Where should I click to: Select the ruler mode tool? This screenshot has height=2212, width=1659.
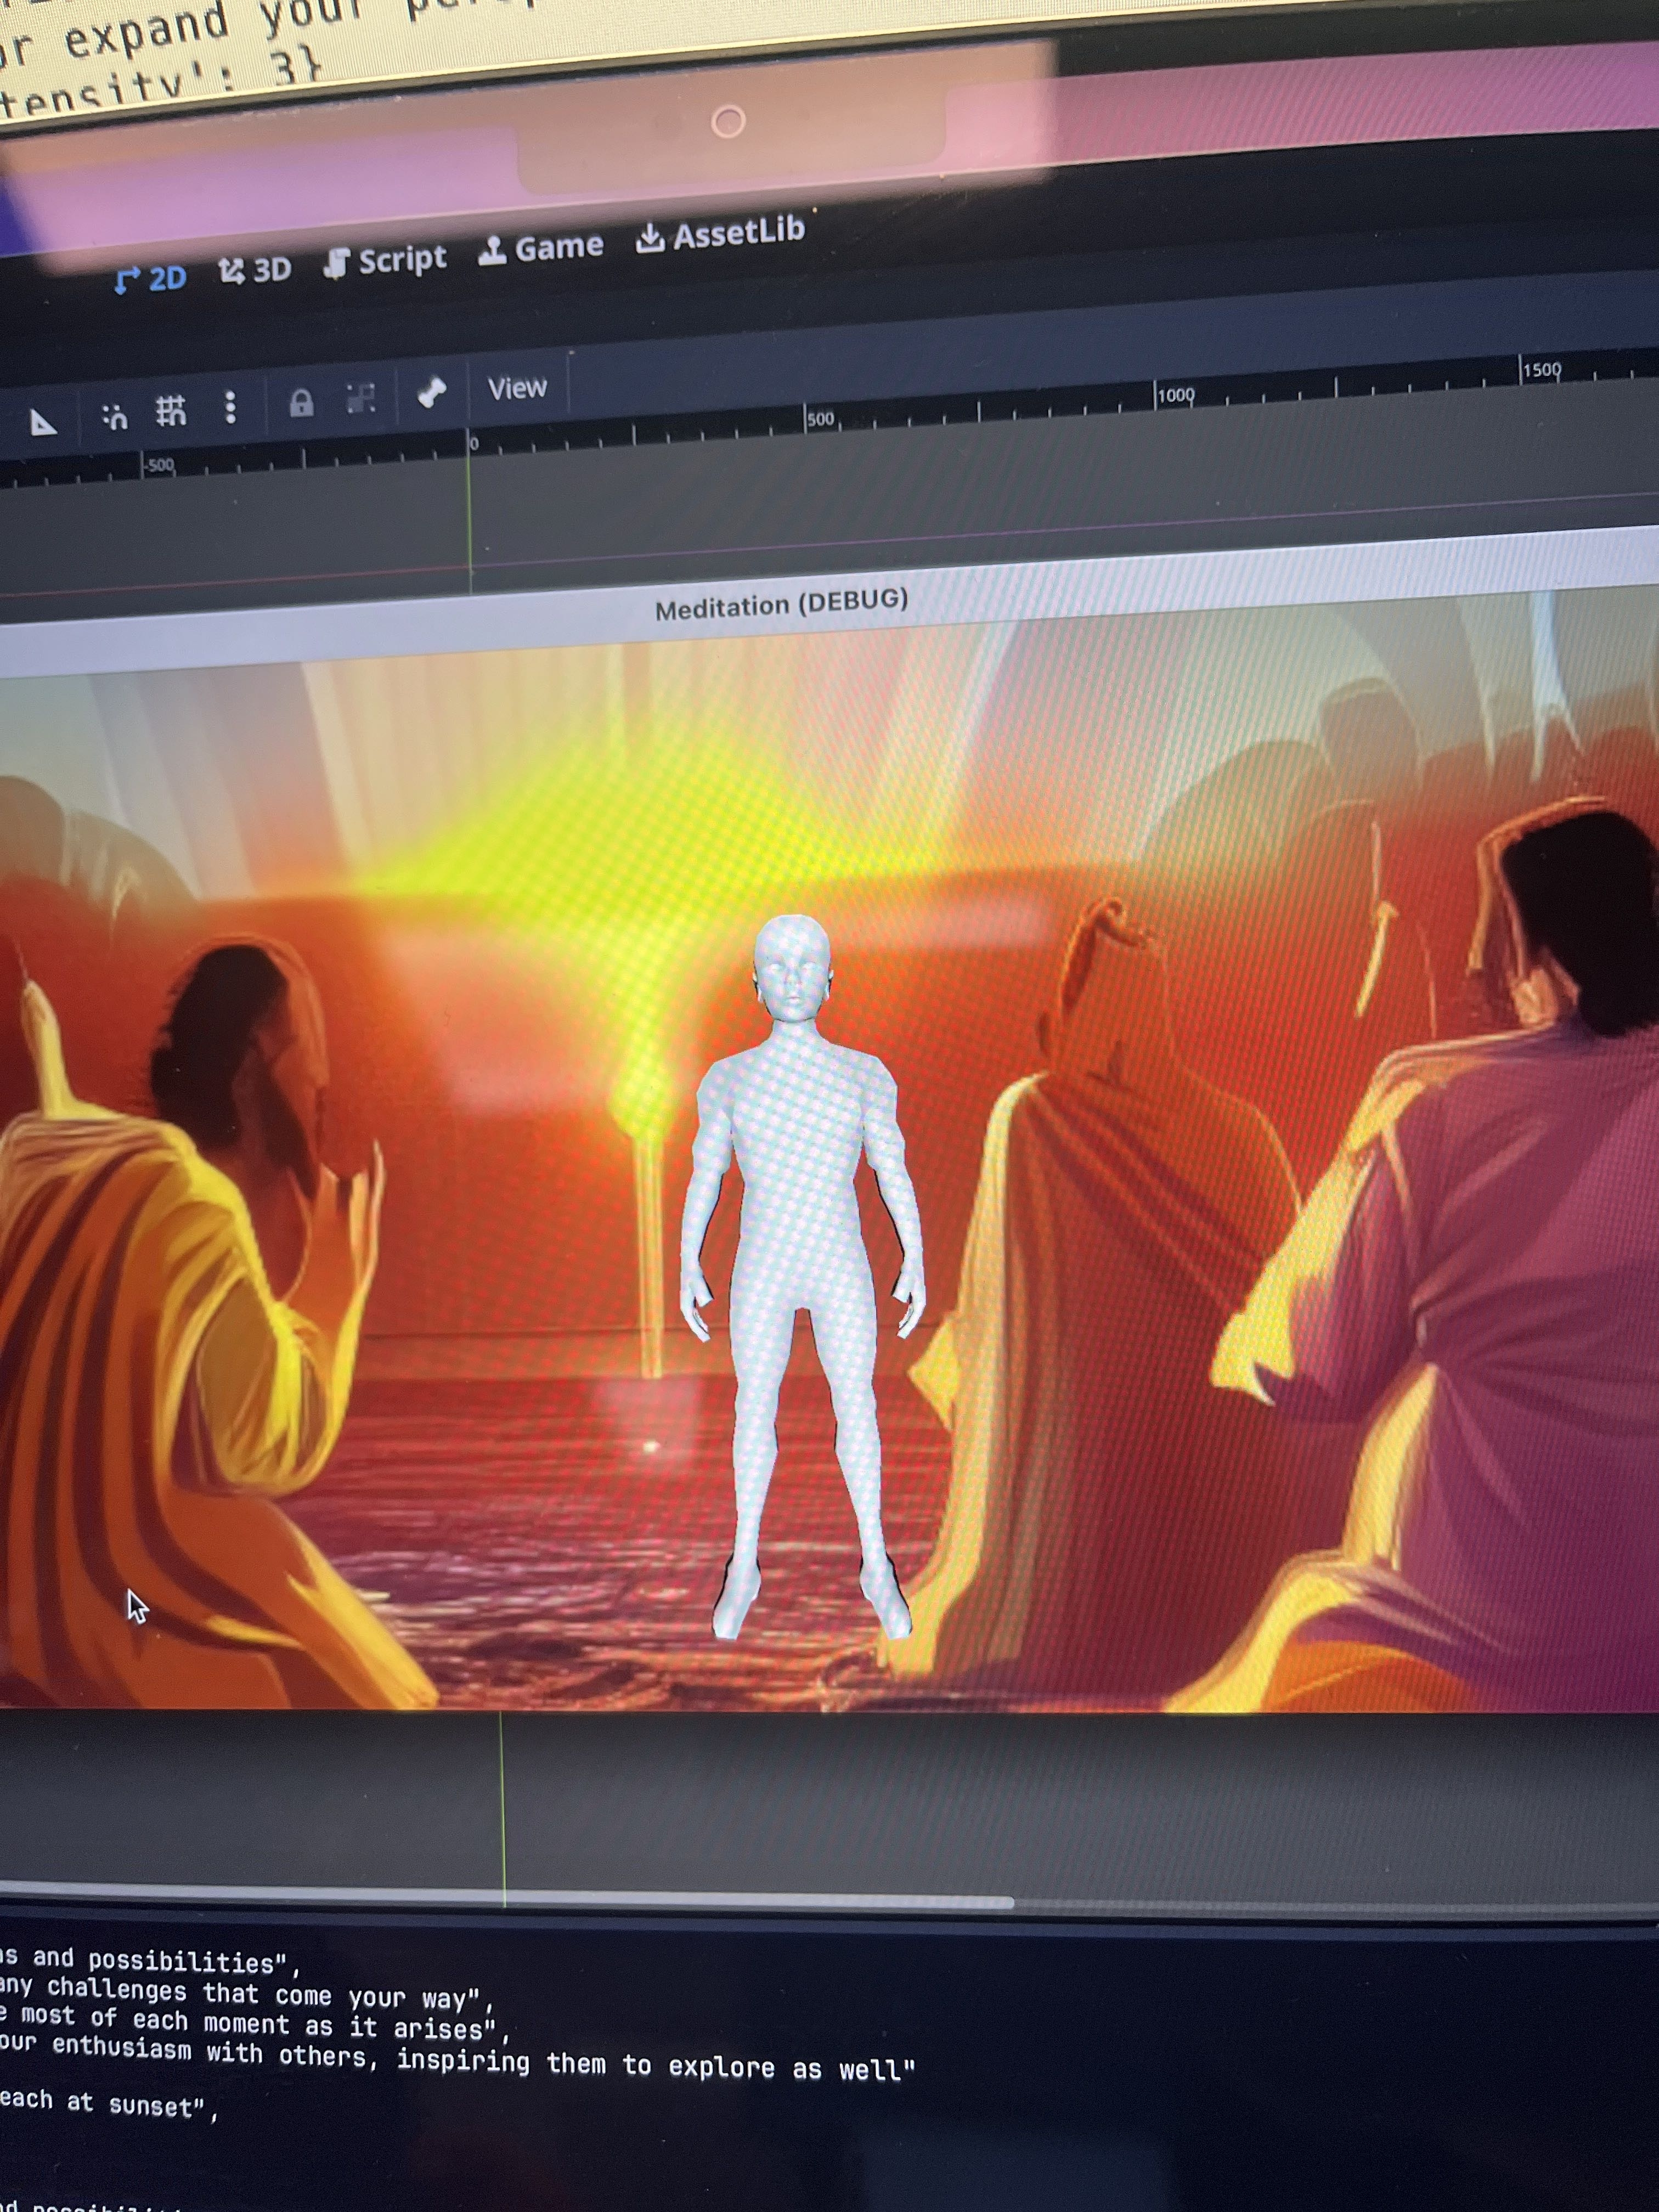pos(42,422)
